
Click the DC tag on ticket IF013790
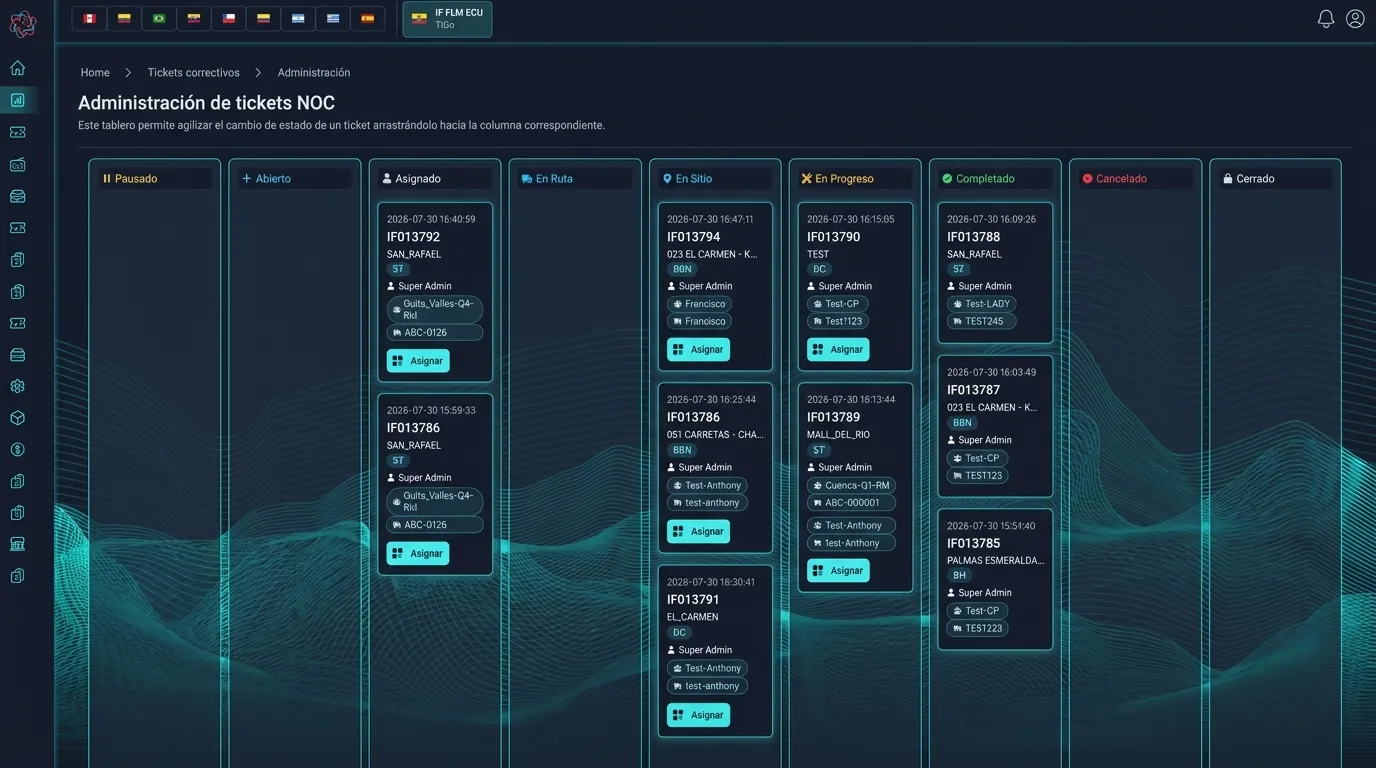click(x=820, y=269)
